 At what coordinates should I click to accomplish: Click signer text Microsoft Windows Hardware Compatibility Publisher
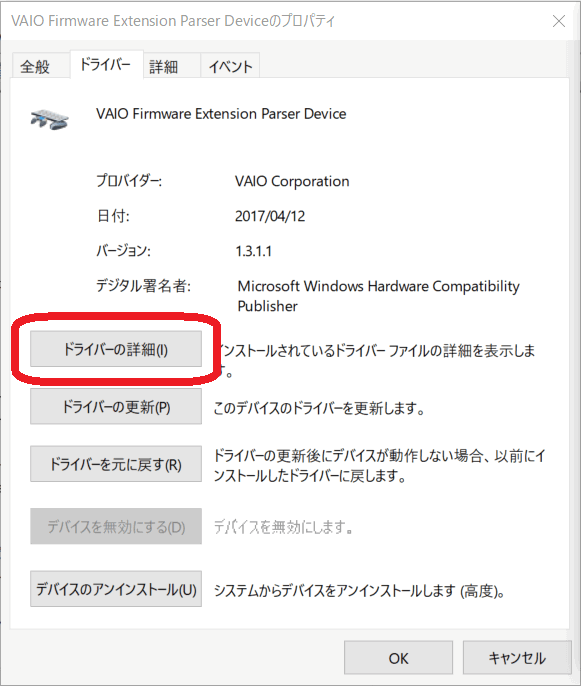pyautogui.click(x=378, y=296)
